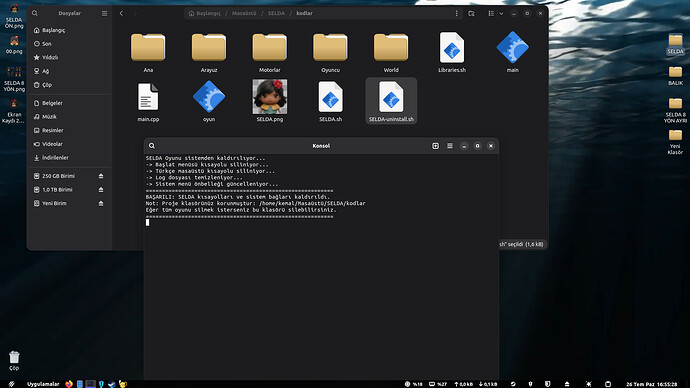Select the Arayuz folder
Screen dimensions: 690x388
pos(209,52)
